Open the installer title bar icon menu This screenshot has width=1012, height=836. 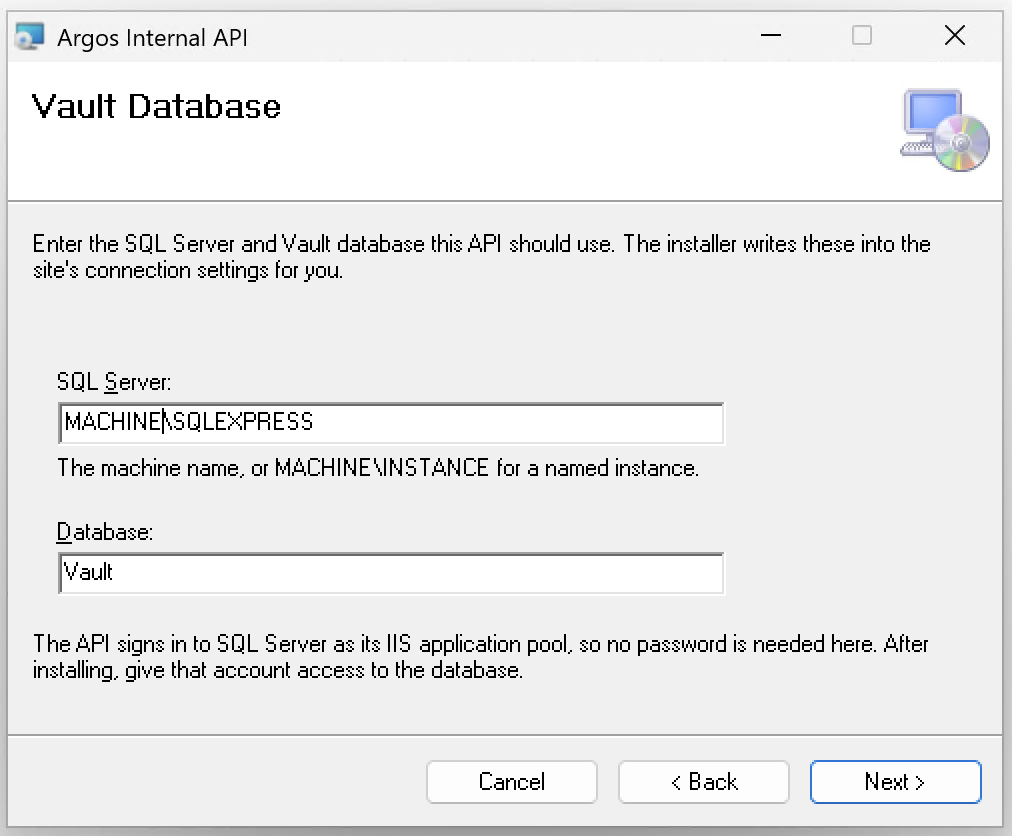click(x=30, y=37)
